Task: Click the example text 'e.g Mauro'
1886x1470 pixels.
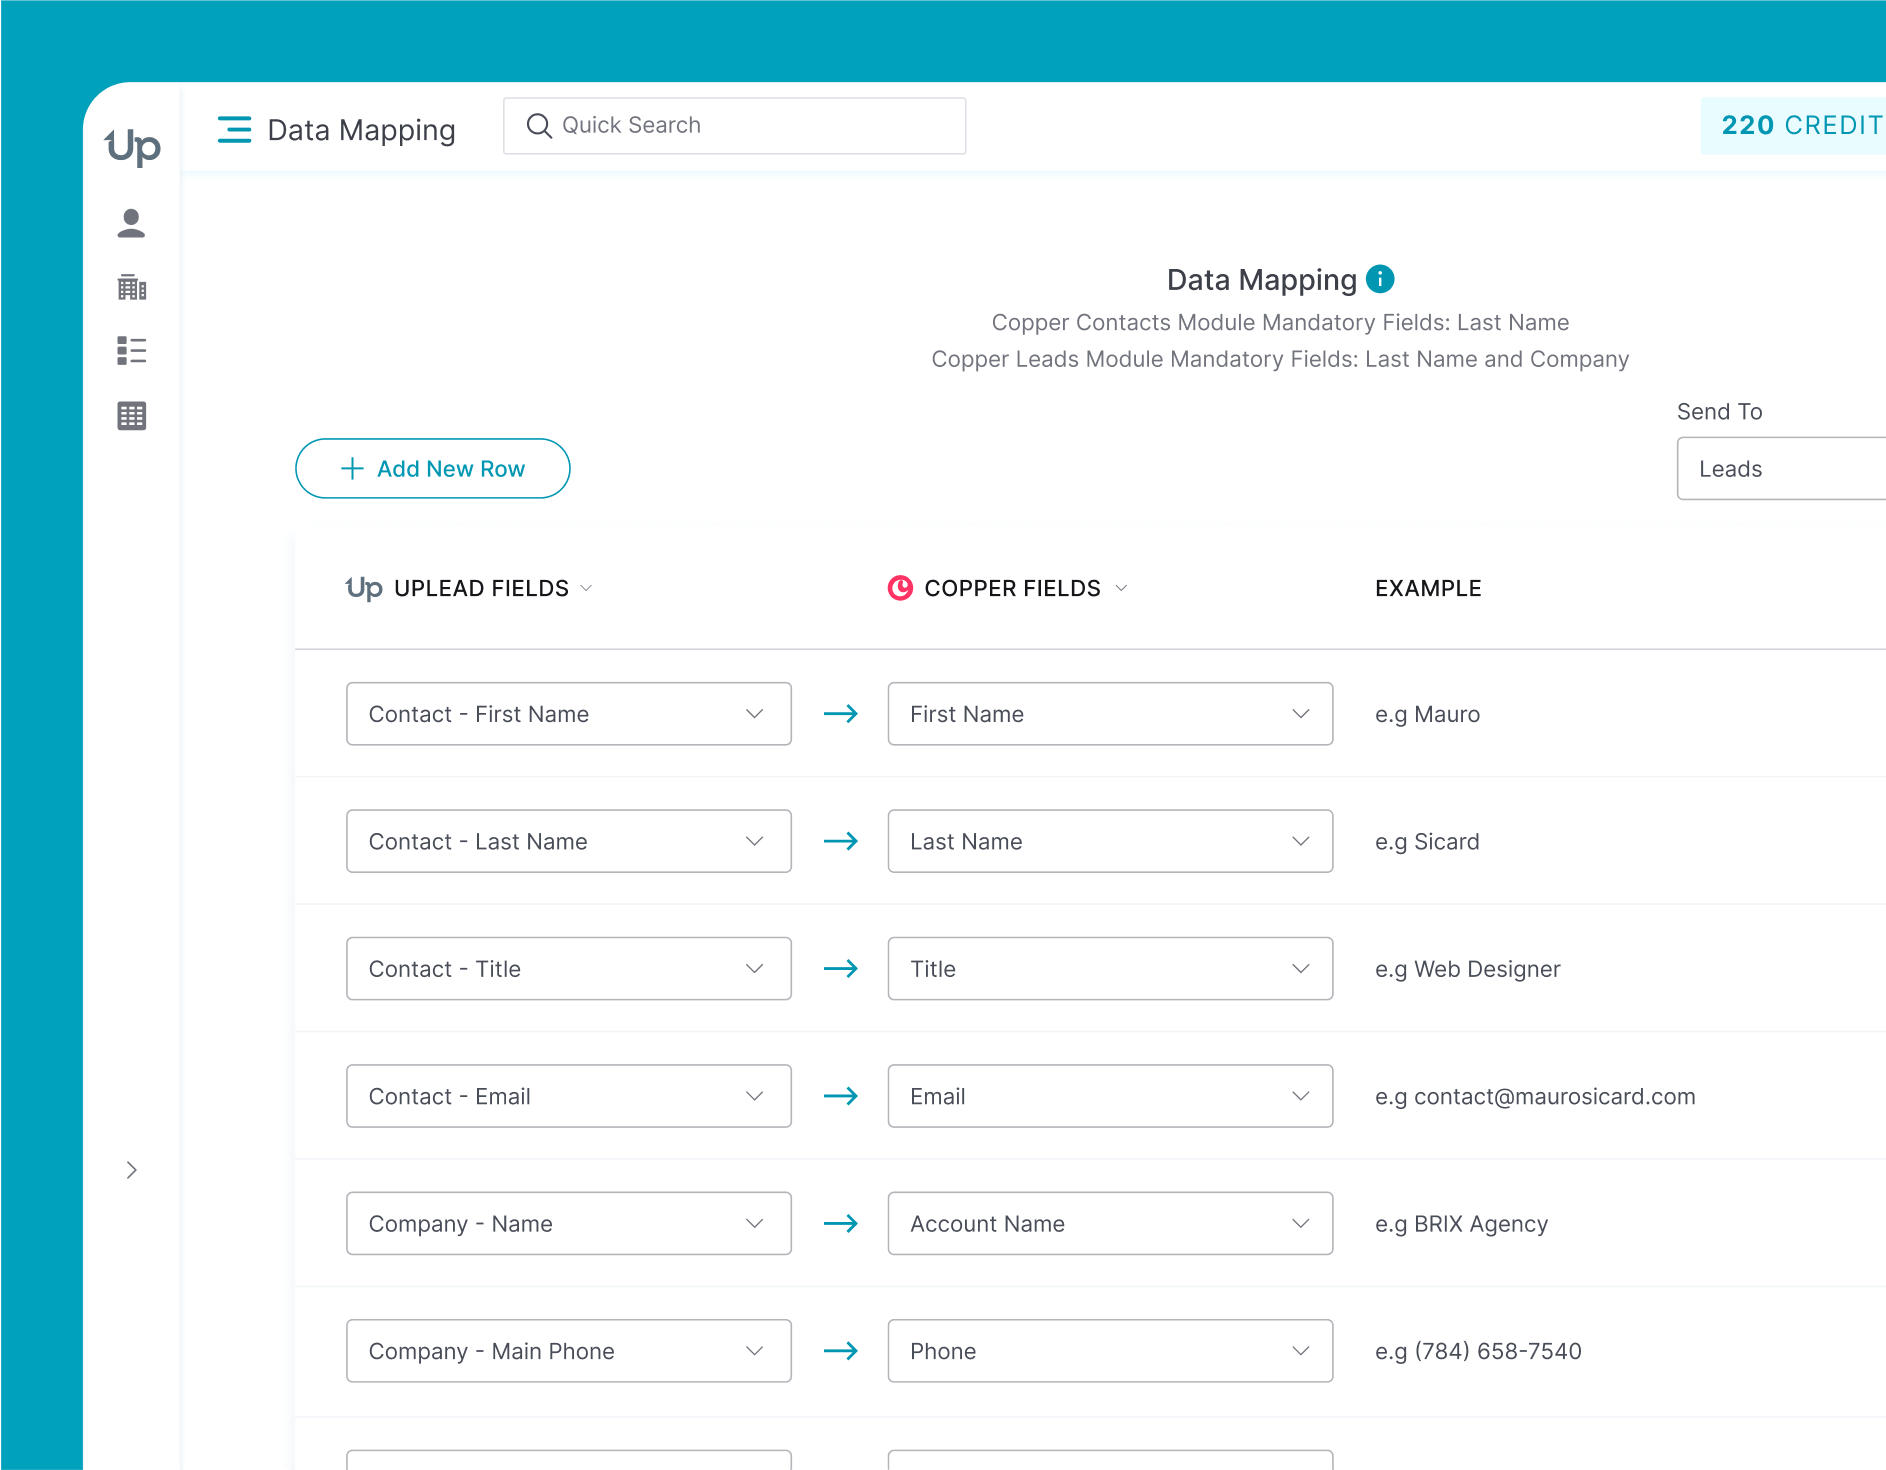Action: click(x=1427, y=714)
